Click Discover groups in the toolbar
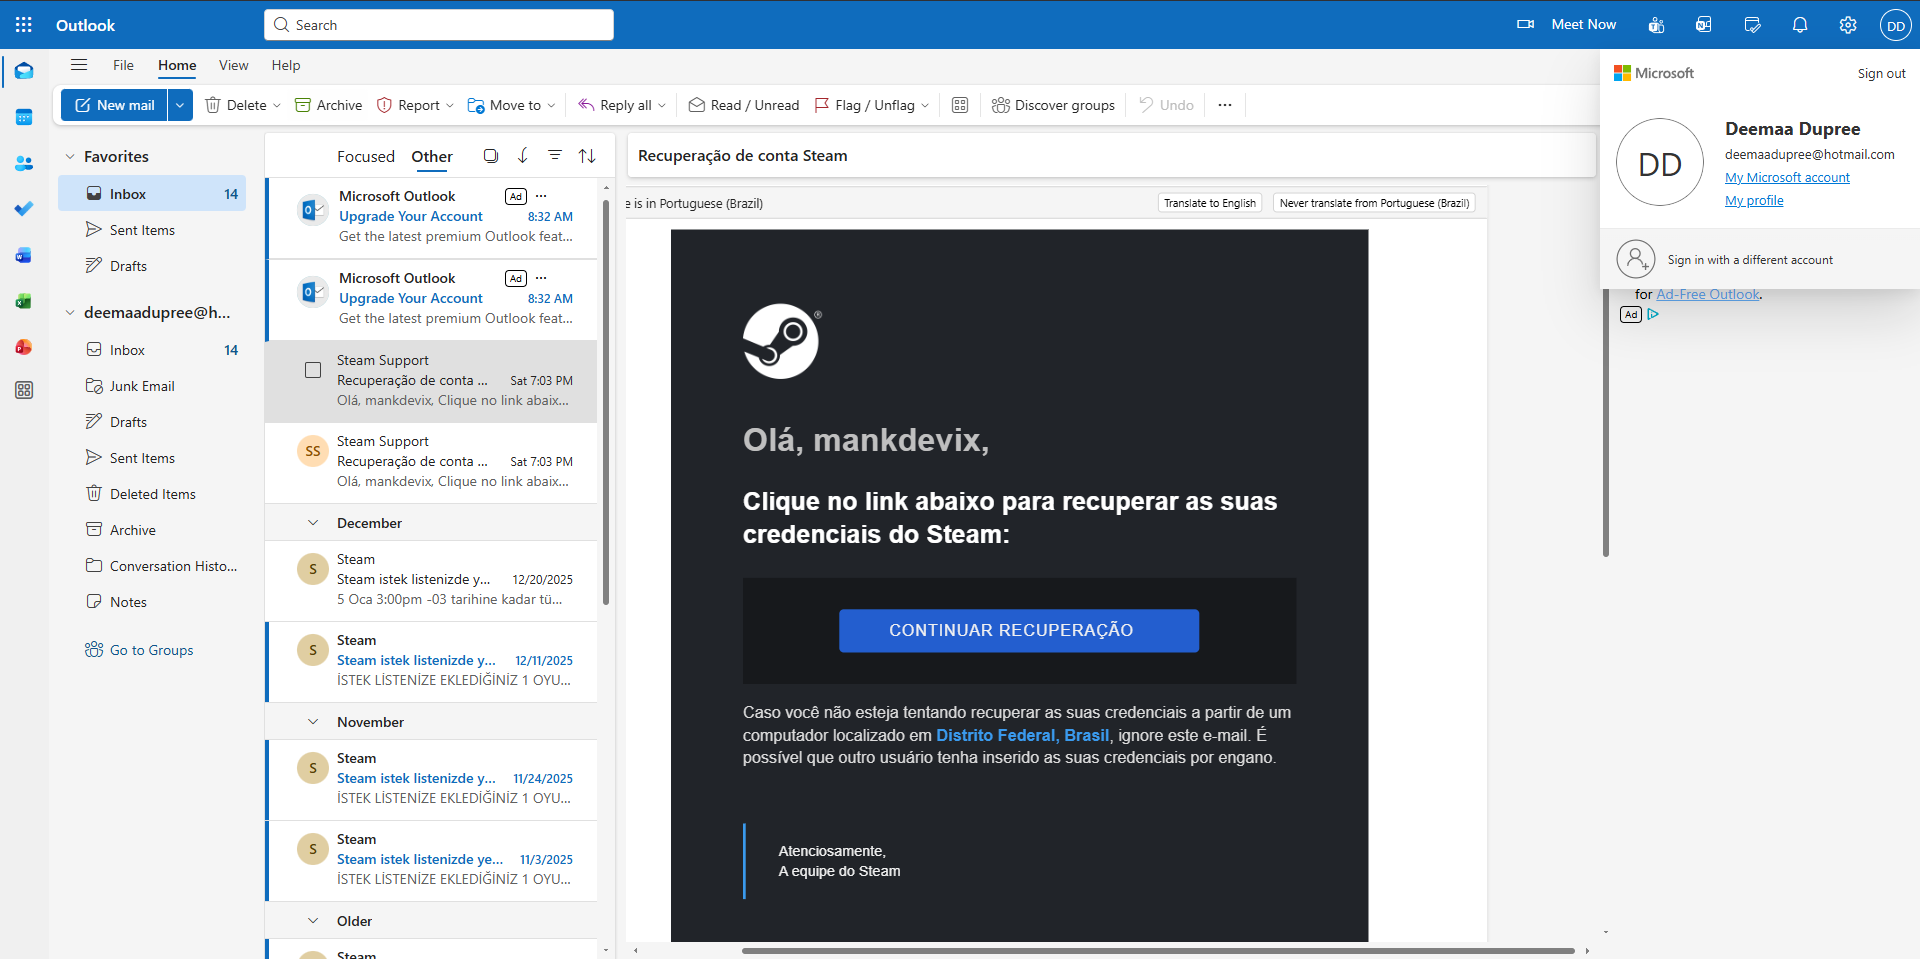 click(x=1053, y=105)
